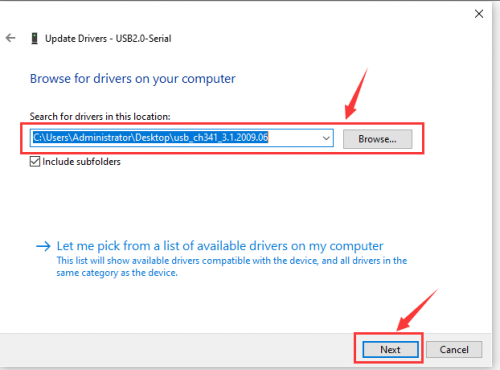Click the Include subfolders label text
The width and height of the screenshot is (500, 370).
(81, 162)
